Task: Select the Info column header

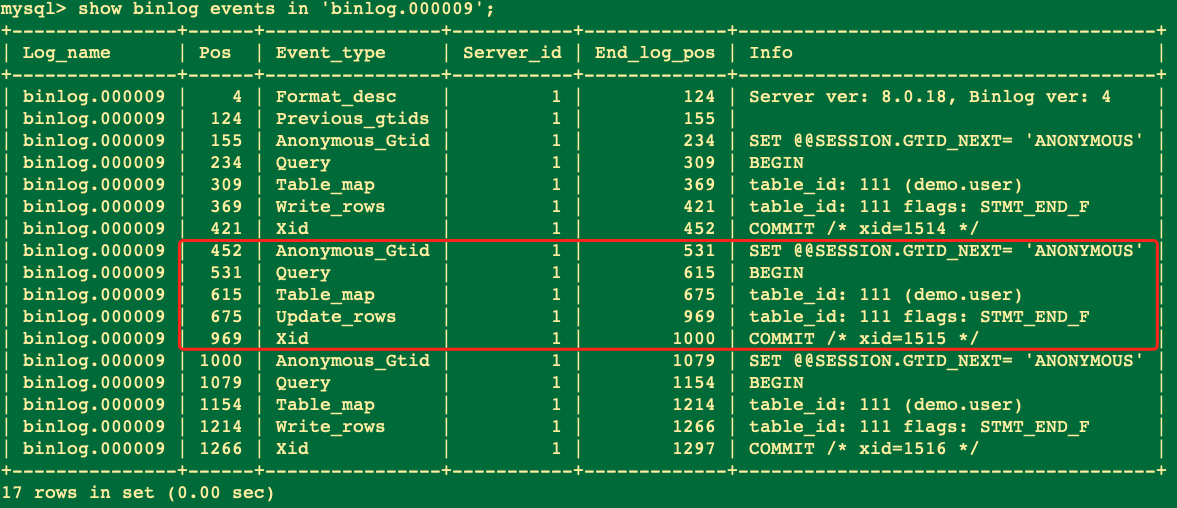Action: coord(771,53)
